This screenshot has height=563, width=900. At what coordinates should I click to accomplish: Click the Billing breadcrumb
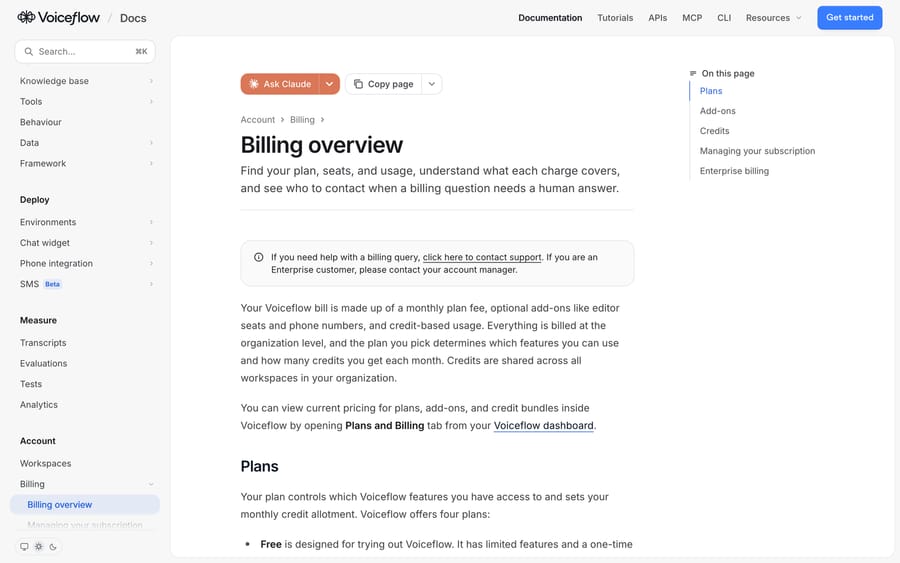tap(302, 119)
